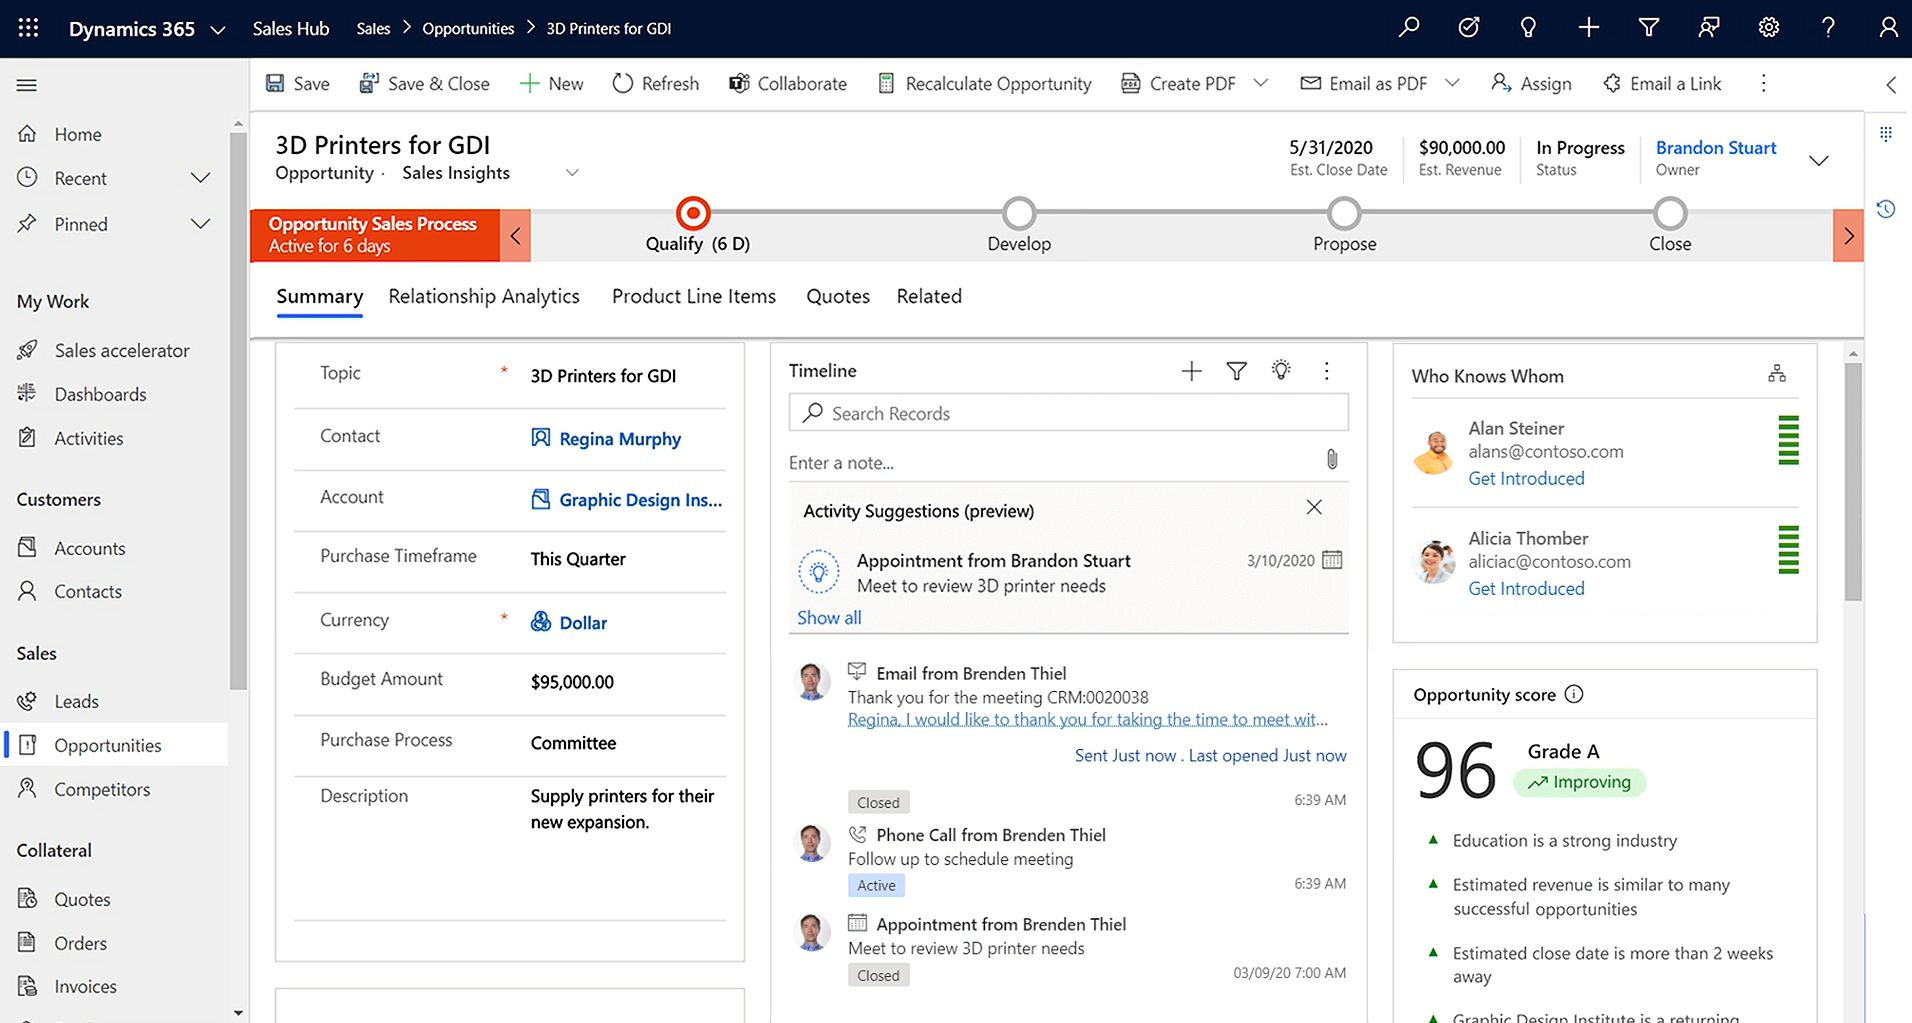Click the Qualify stage progress marker
The image size is (1912, 1023).
693,213
